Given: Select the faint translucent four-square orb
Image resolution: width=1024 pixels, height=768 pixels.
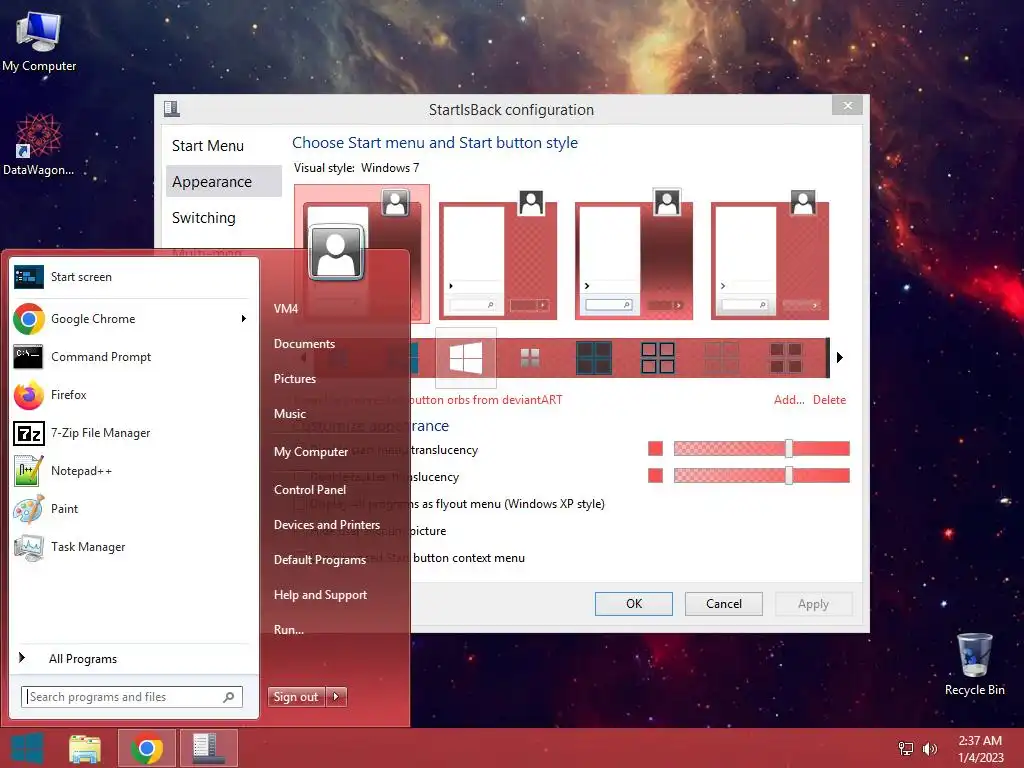Looking at the screenshot, I should click(722, 358).
